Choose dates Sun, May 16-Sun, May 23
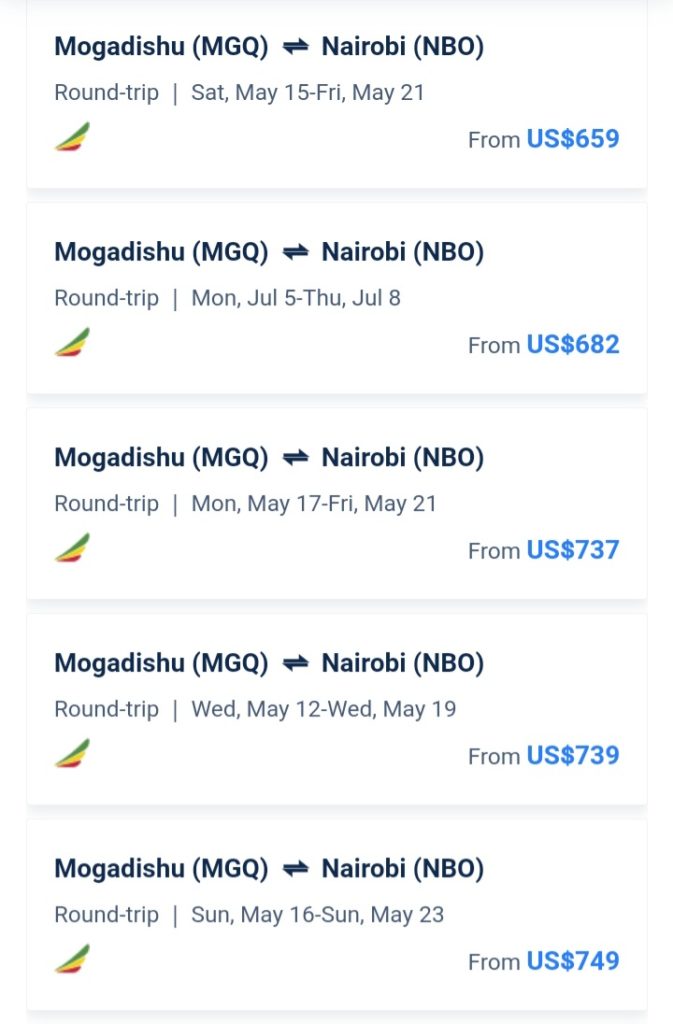The image size is (673, 1024). tap(317, 915)
